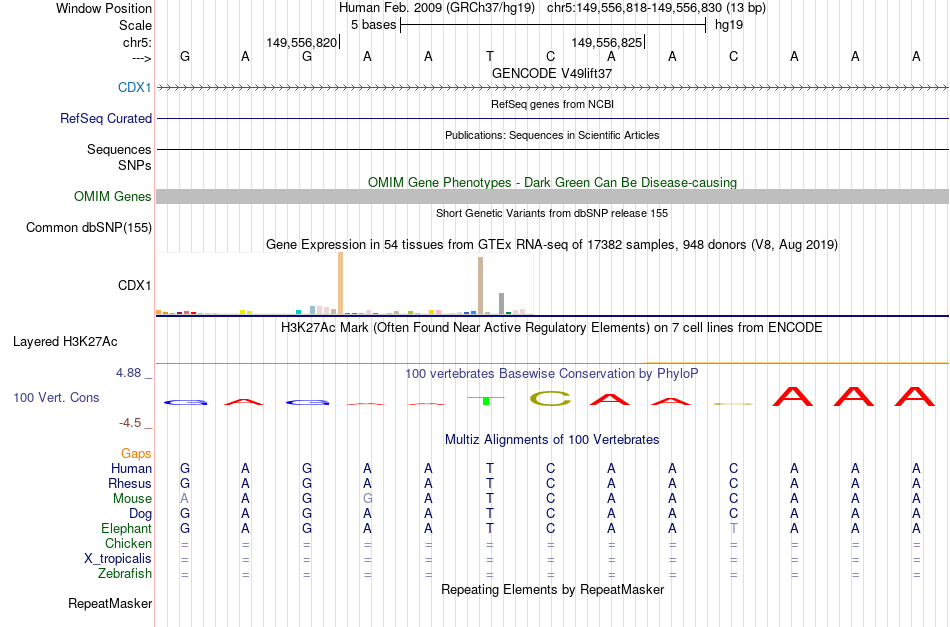
Task: Select the OMIM Genes track label
Action: (113, 196)
